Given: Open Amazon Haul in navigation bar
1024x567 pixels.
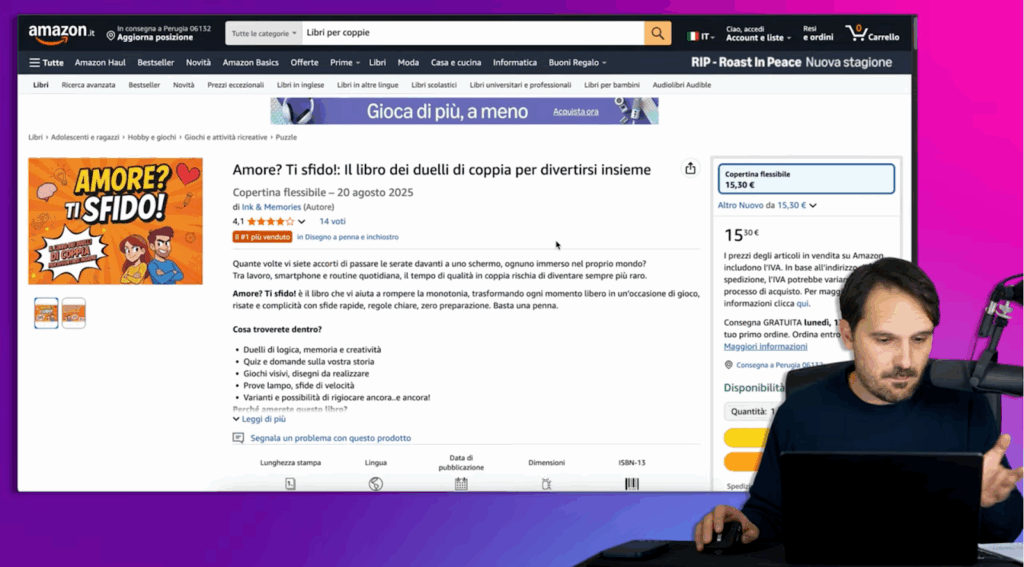Looking at the screenshot, I should click(x=100, y=63).
